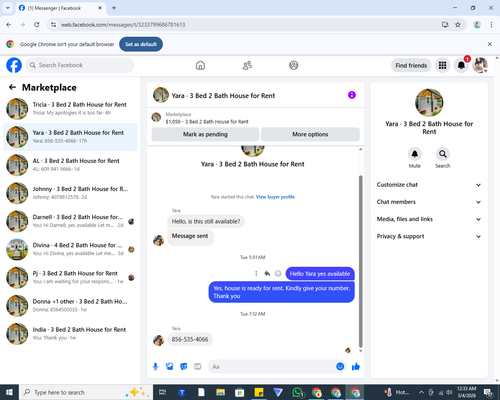Open Donna +1 other conversation

tap(70, 306)
